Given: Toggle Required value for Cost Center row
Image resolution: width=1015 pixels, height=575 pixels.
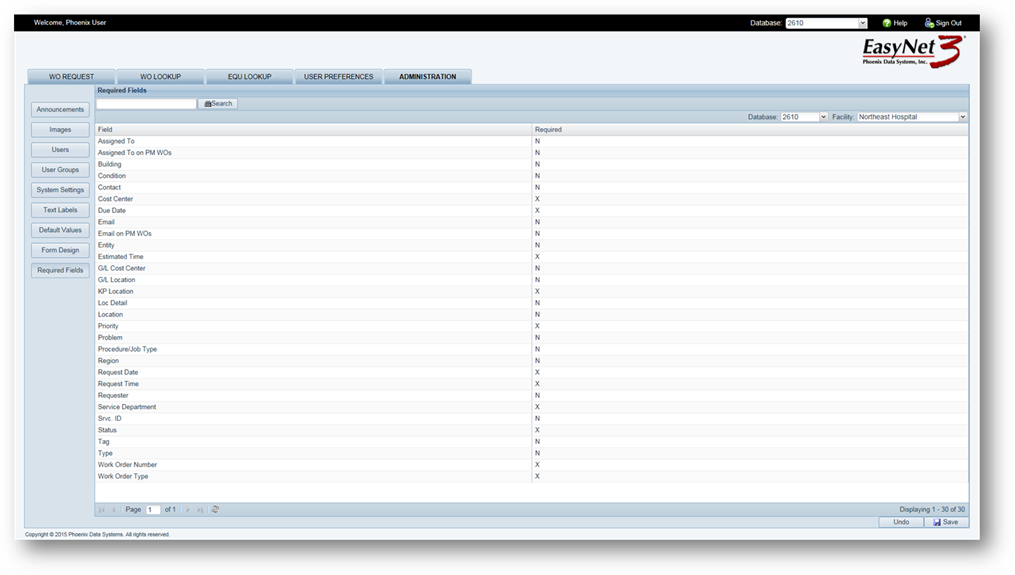Looking at the screenshot, I should pos(537,199).
